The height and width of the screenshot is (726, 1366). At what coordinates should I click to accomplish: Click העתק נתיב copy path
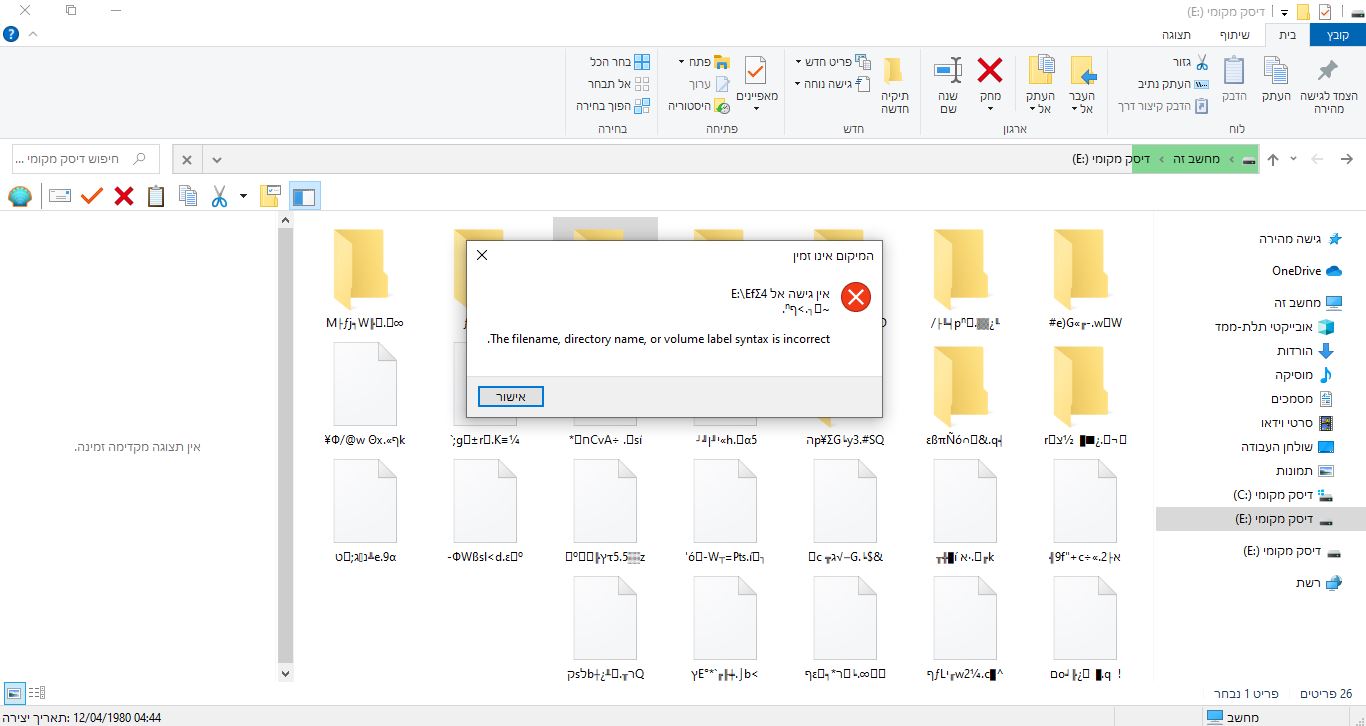pos(1174,84)
